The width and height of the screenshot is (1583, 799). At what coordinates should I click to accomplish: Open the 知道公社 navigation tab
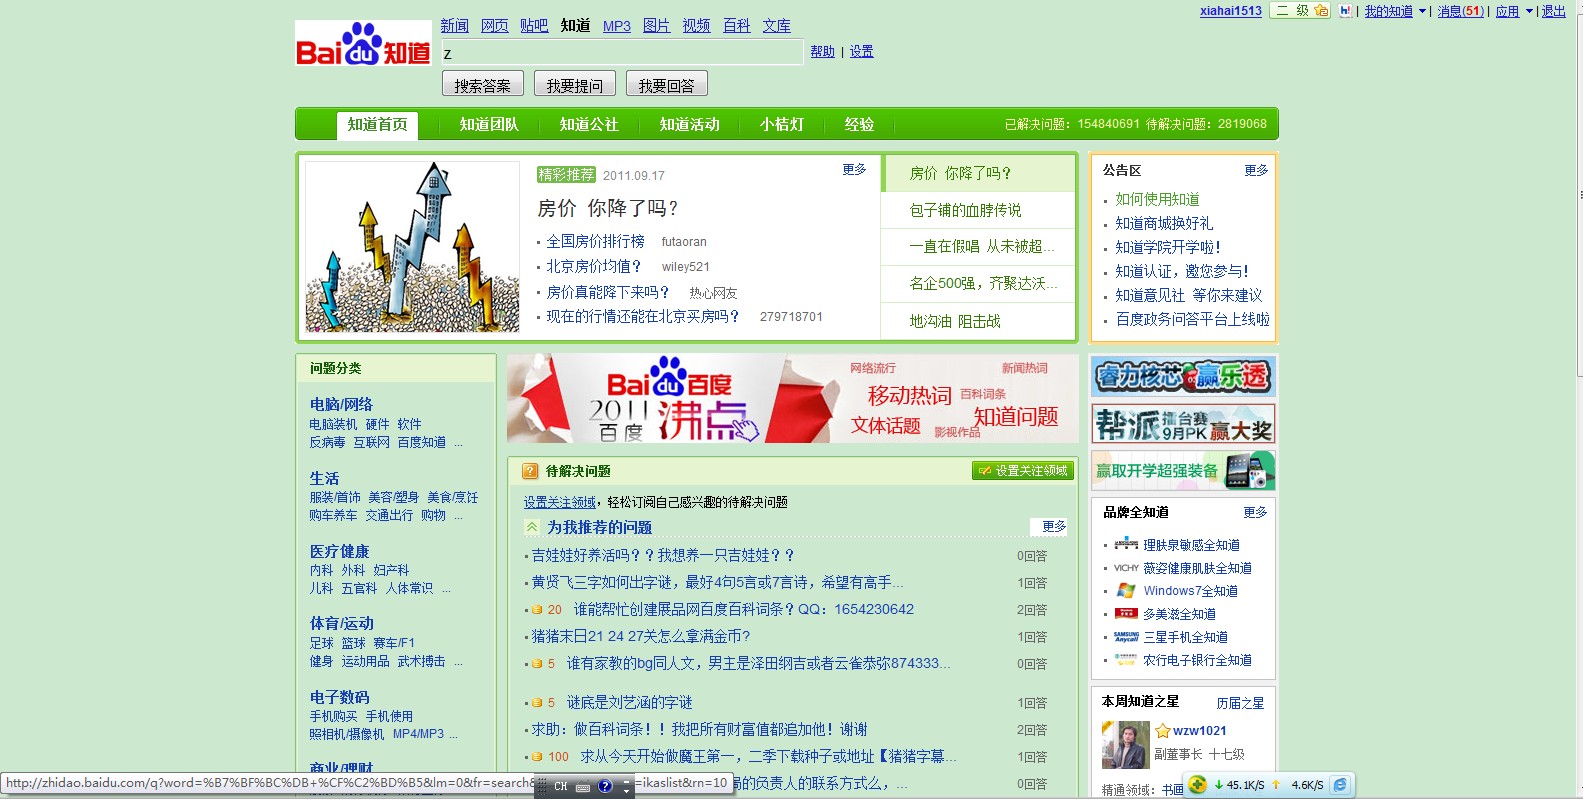point(589,124)
